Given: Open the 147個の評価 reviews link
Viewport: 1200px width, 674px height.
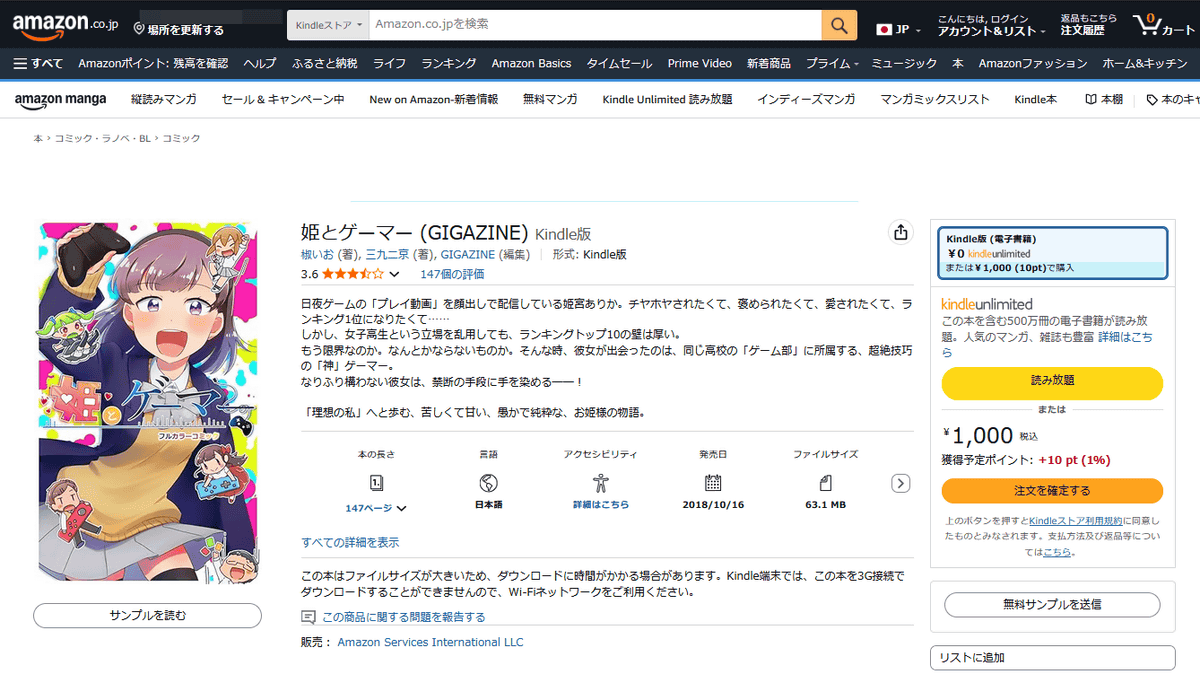Looking at the screenshot, I should coord(452,274).
